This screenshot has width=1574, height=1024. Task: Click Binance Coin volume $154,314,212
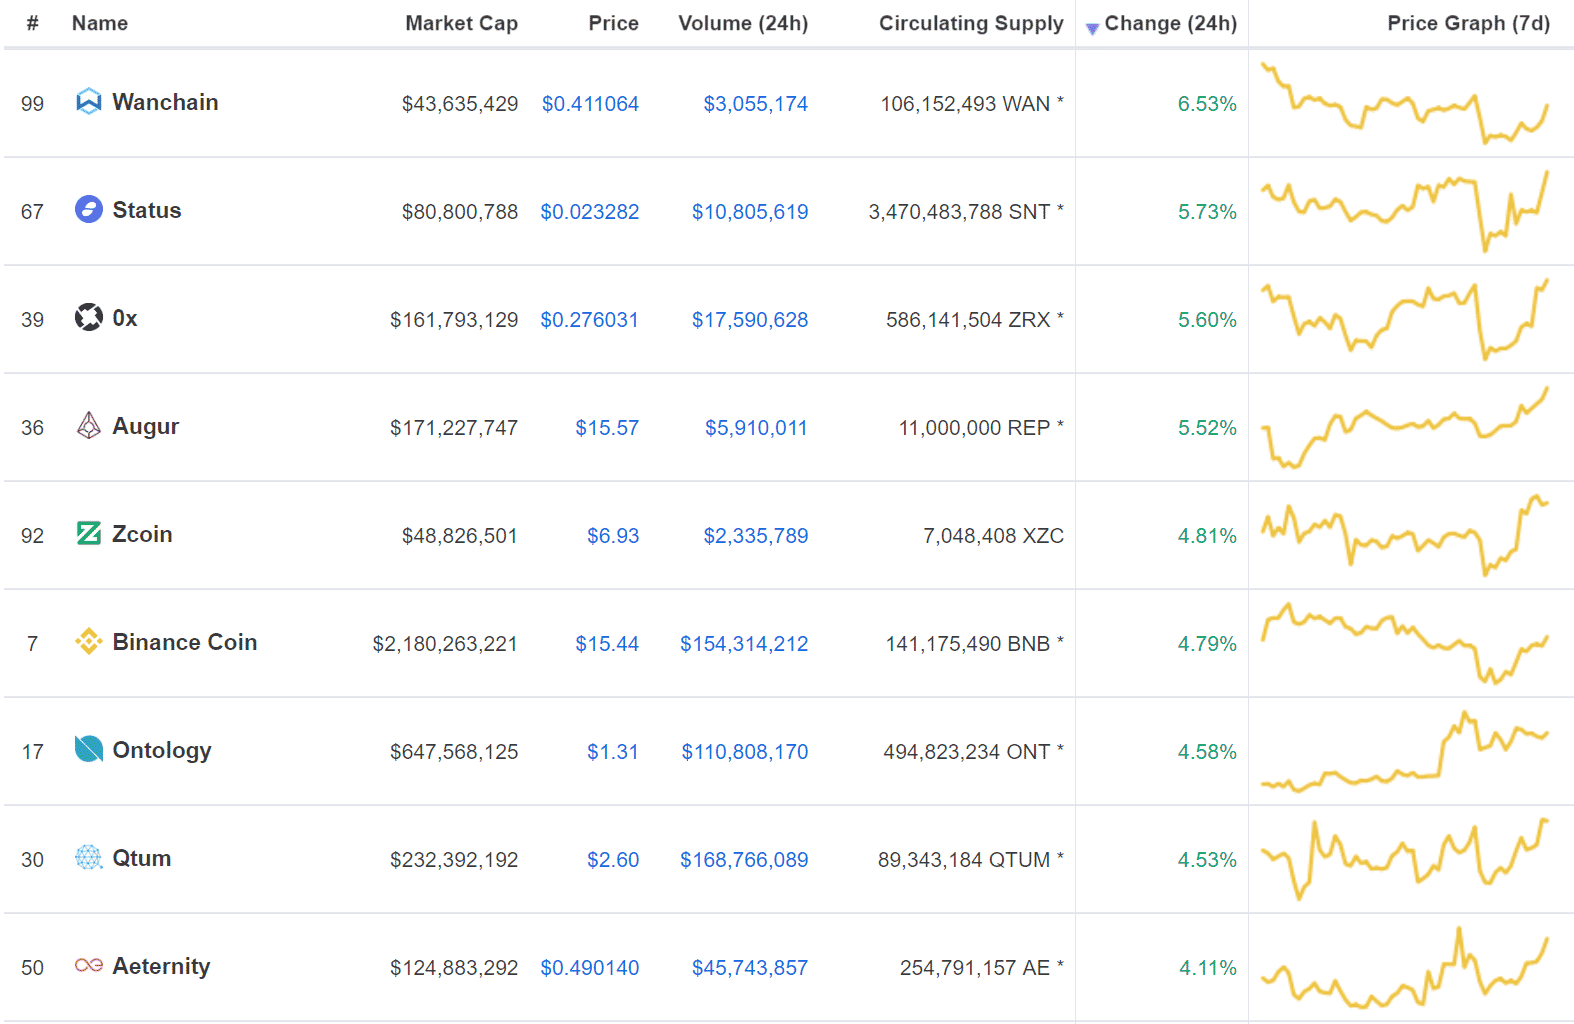pyautogui.click(x=744, y=644)
